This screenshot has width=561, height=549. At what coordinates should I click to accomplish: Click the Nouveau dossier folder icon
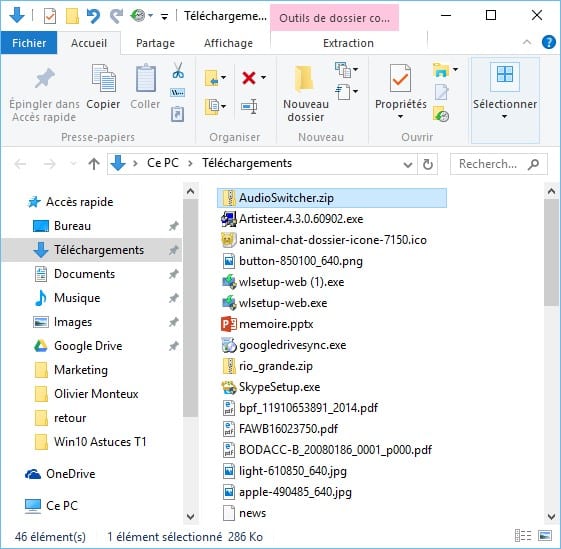click(x=304, y=78)
